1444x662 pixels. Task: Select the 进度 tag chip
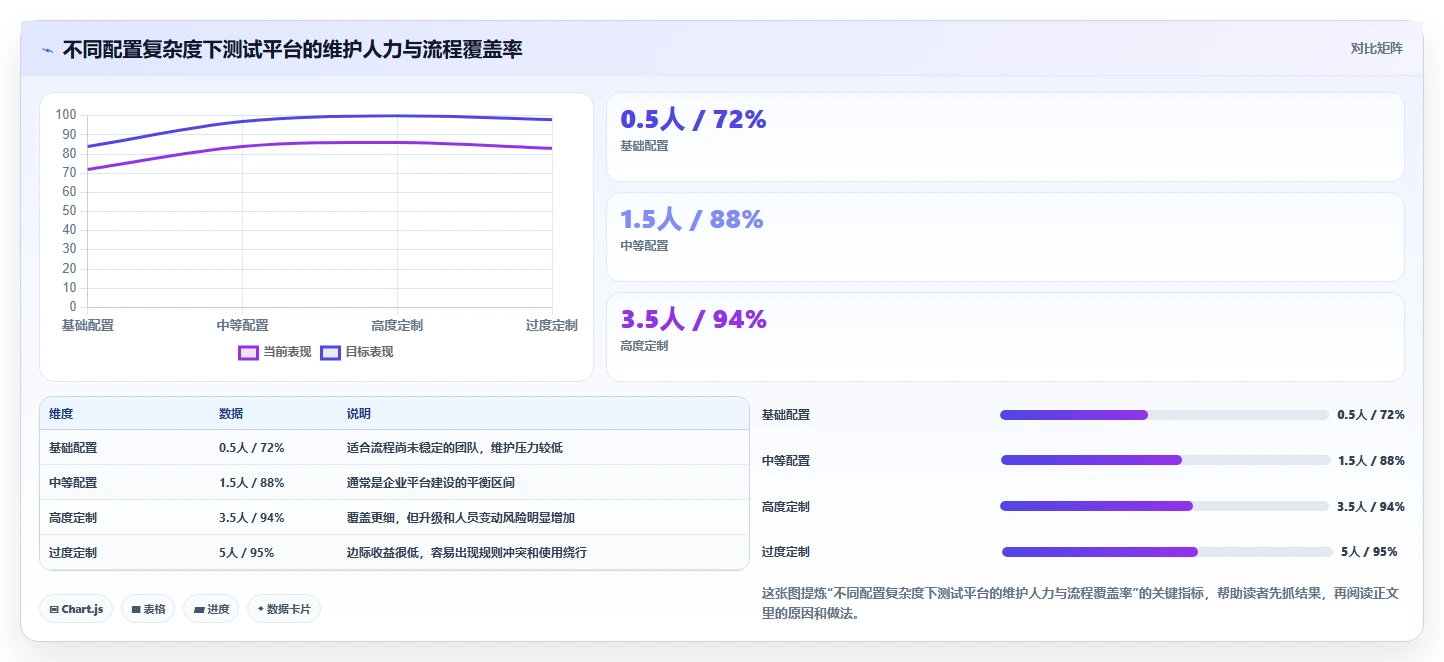211,609
